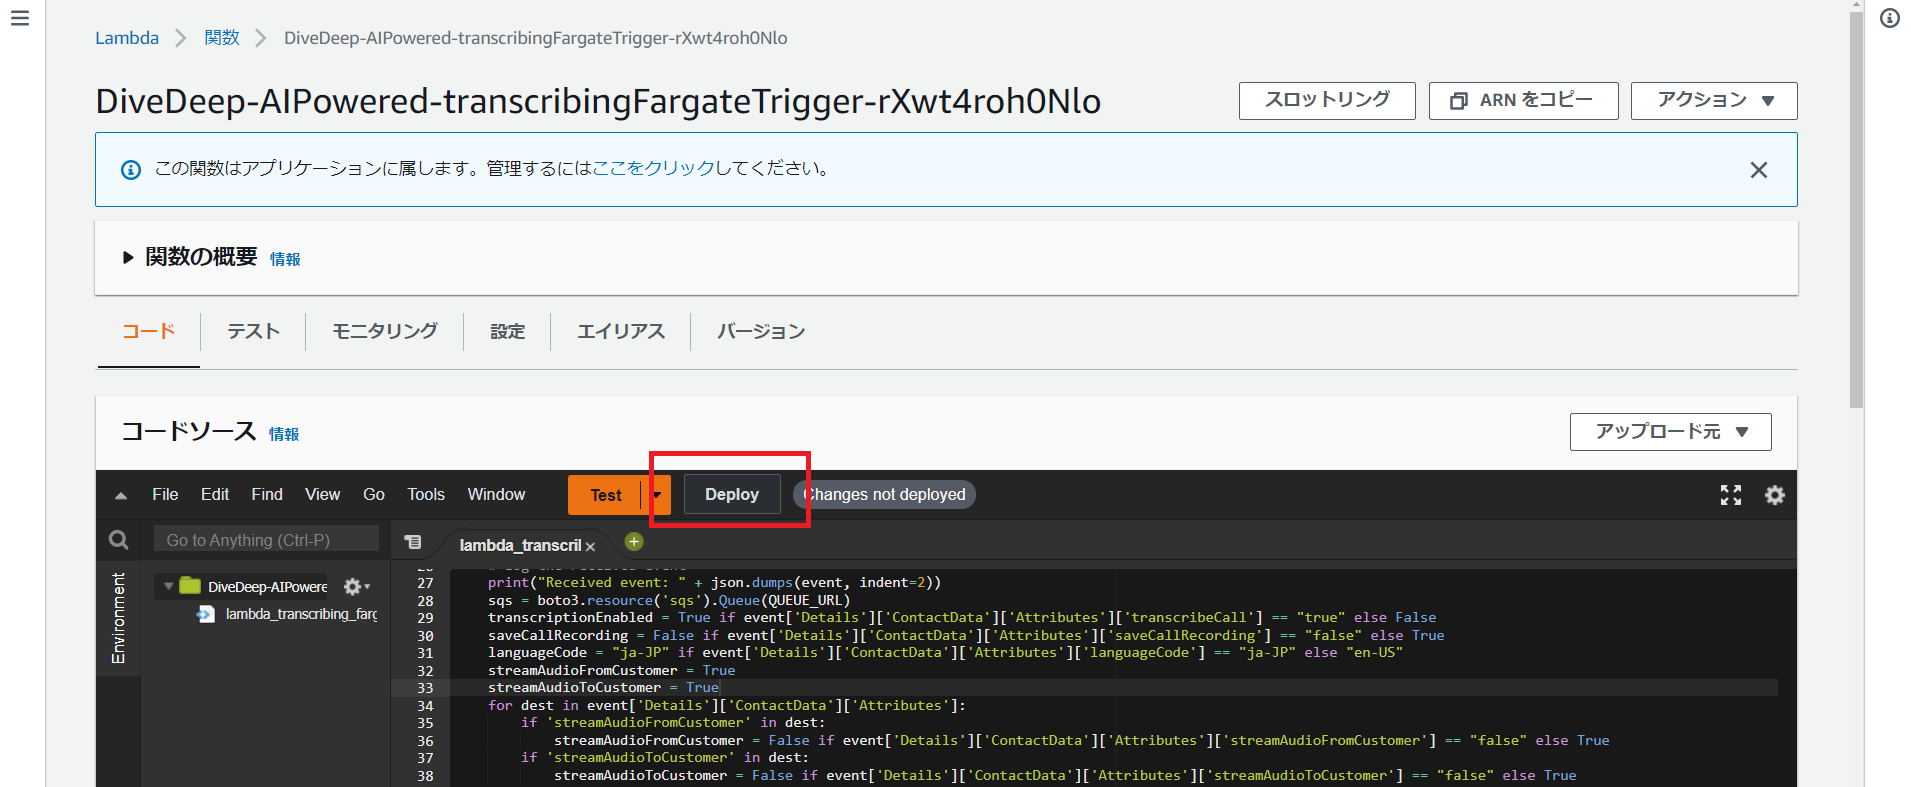Click the page vertical scrollbar
The image size is (1911, 787).
(1856, 208)
